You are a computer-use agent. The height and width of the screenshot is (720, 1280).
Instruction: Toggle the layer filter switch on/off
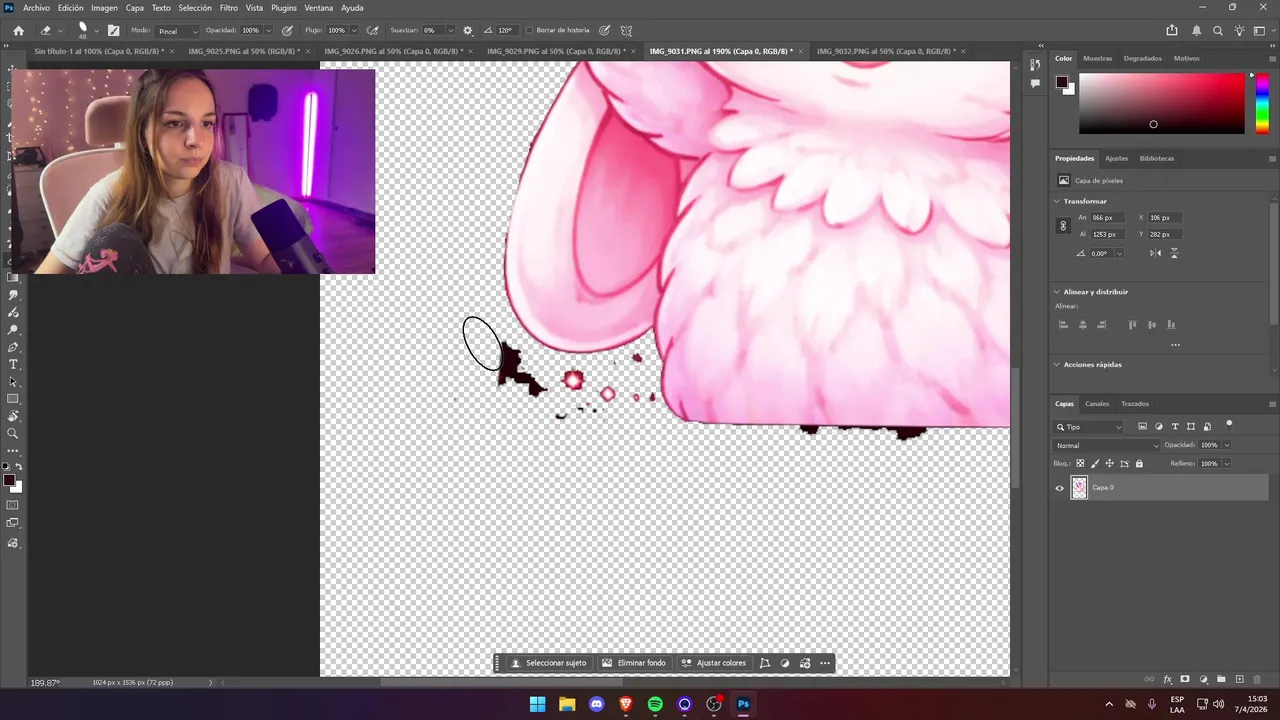[x=1229, y=424]
